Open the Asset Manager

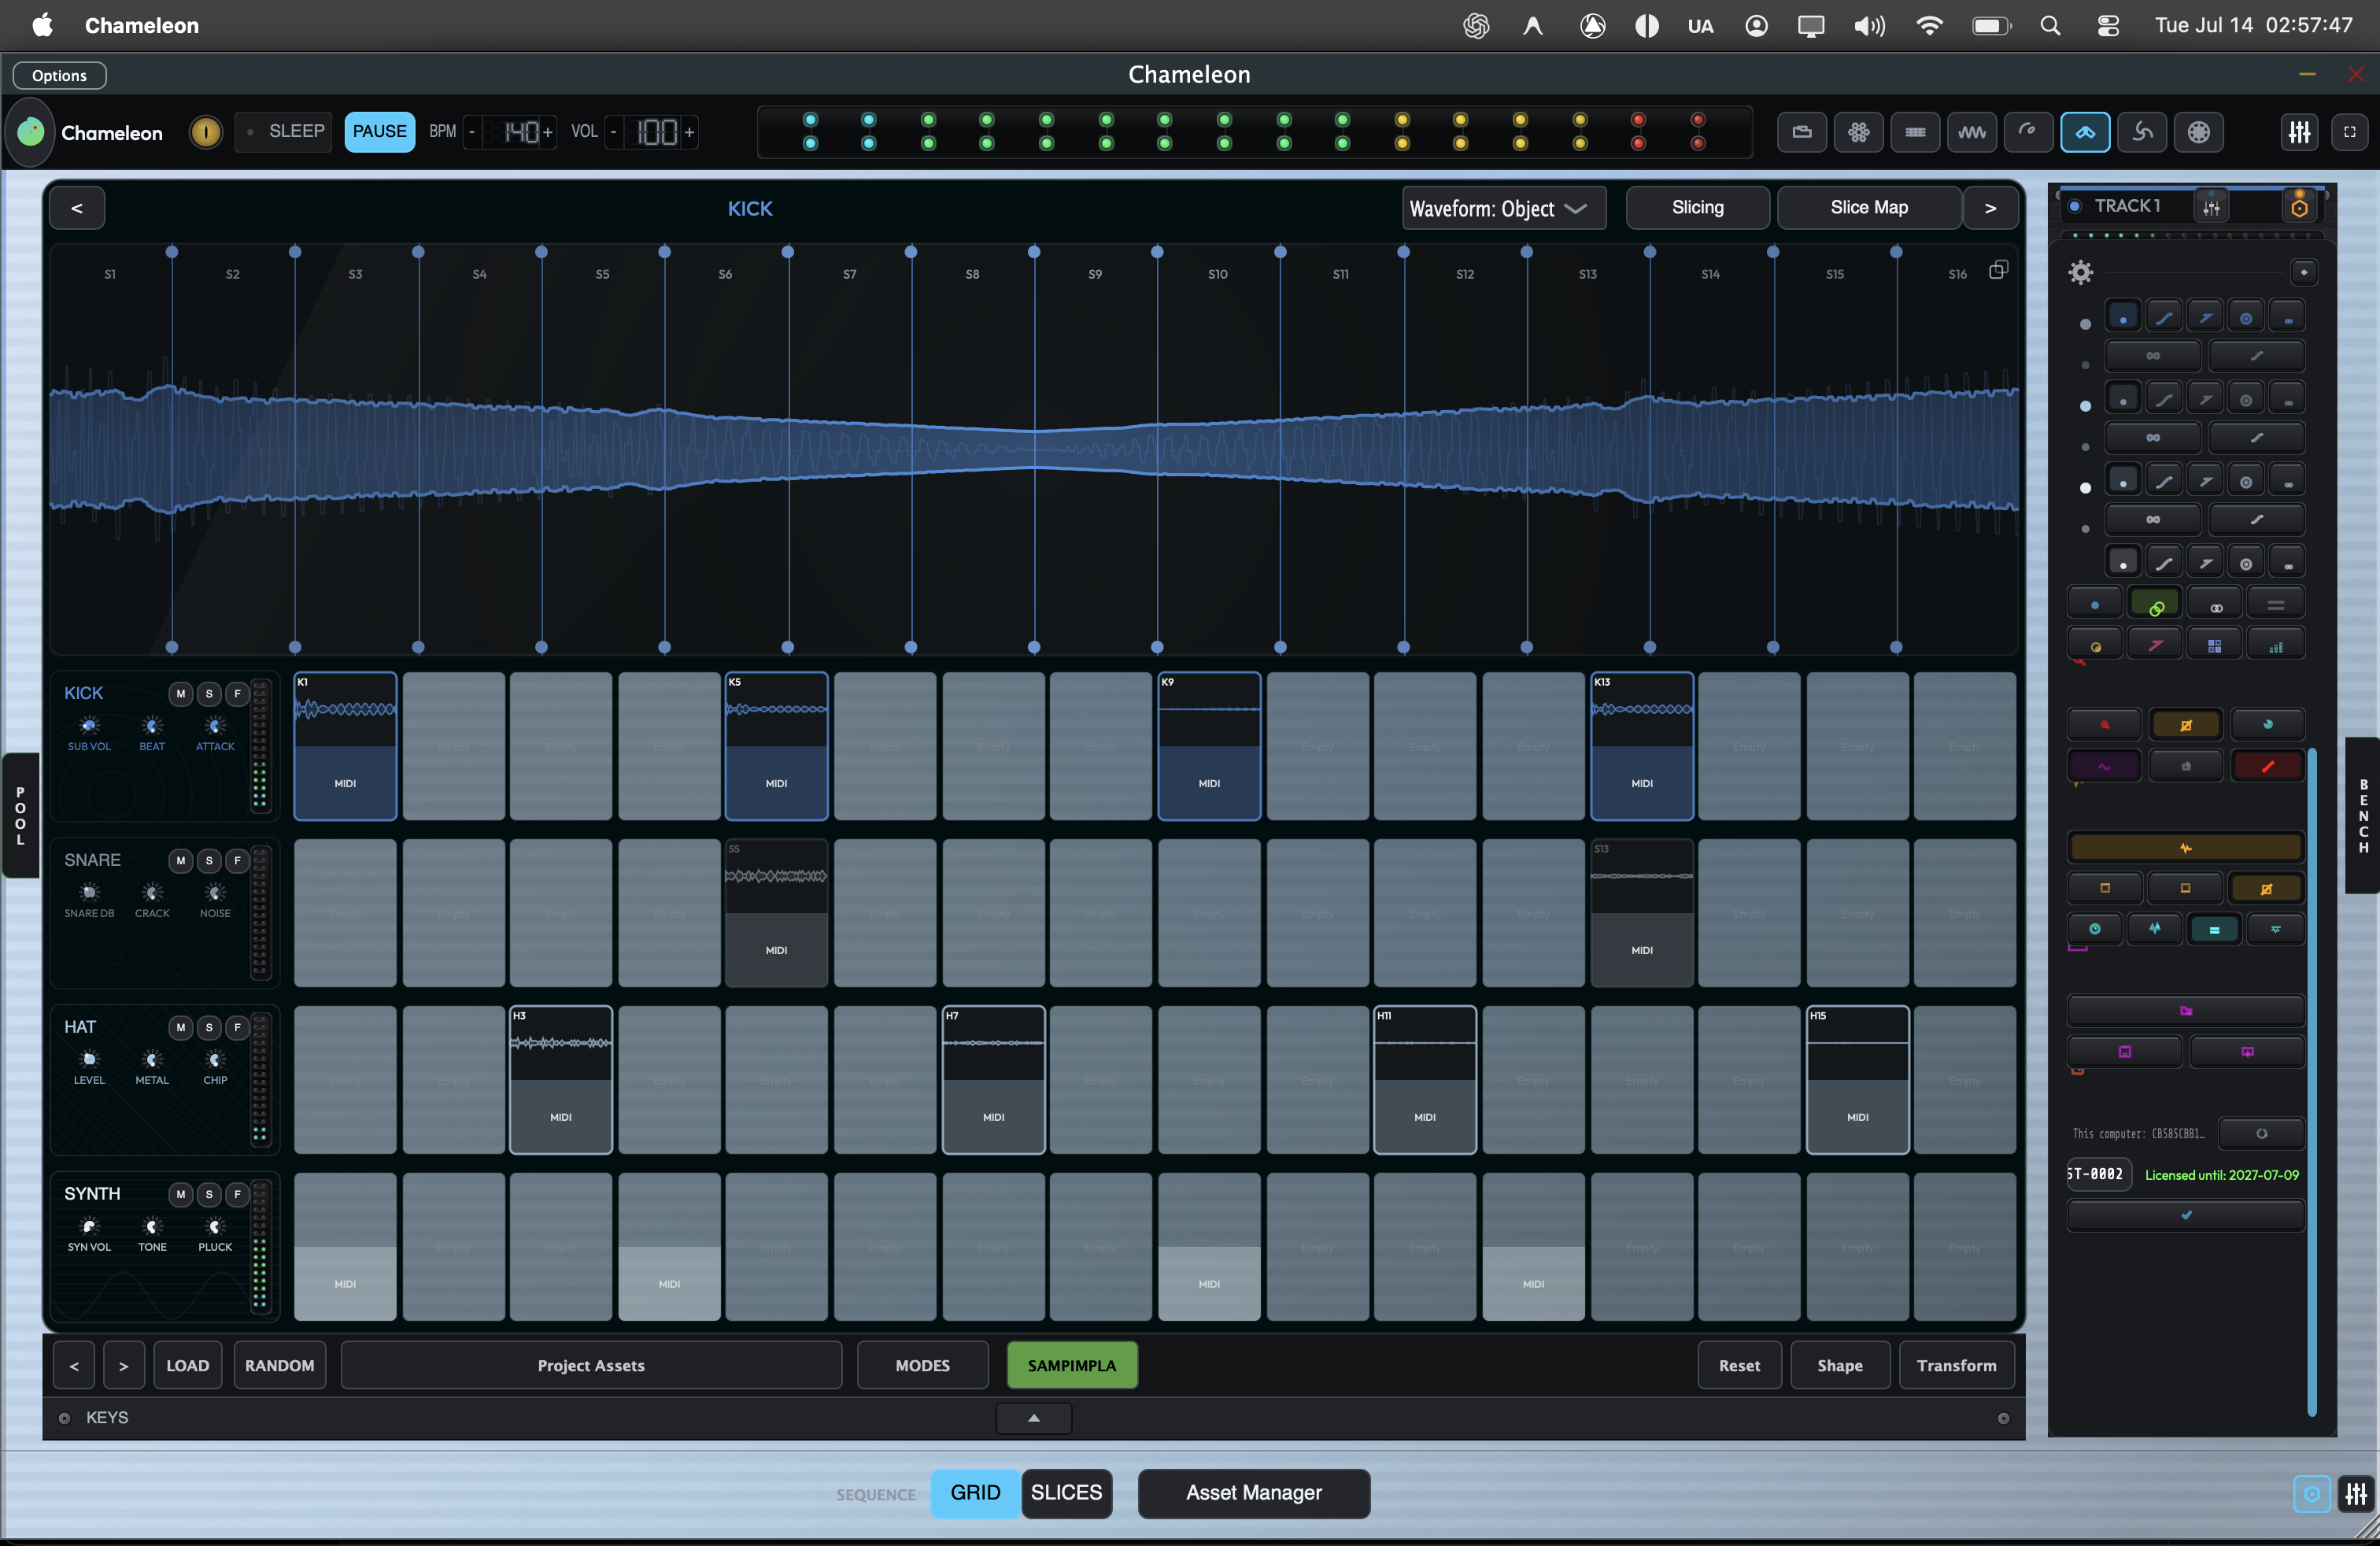[1254, 1493]
